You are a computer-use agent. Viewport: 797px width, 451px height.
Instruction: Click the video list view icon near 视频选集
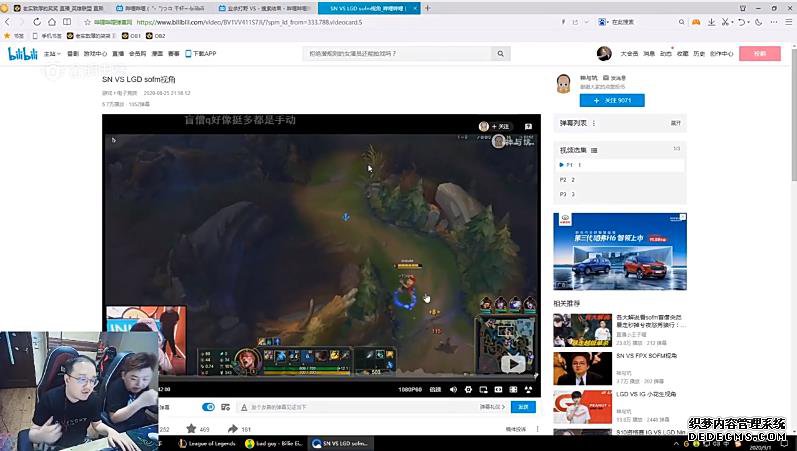pos(594,150)
